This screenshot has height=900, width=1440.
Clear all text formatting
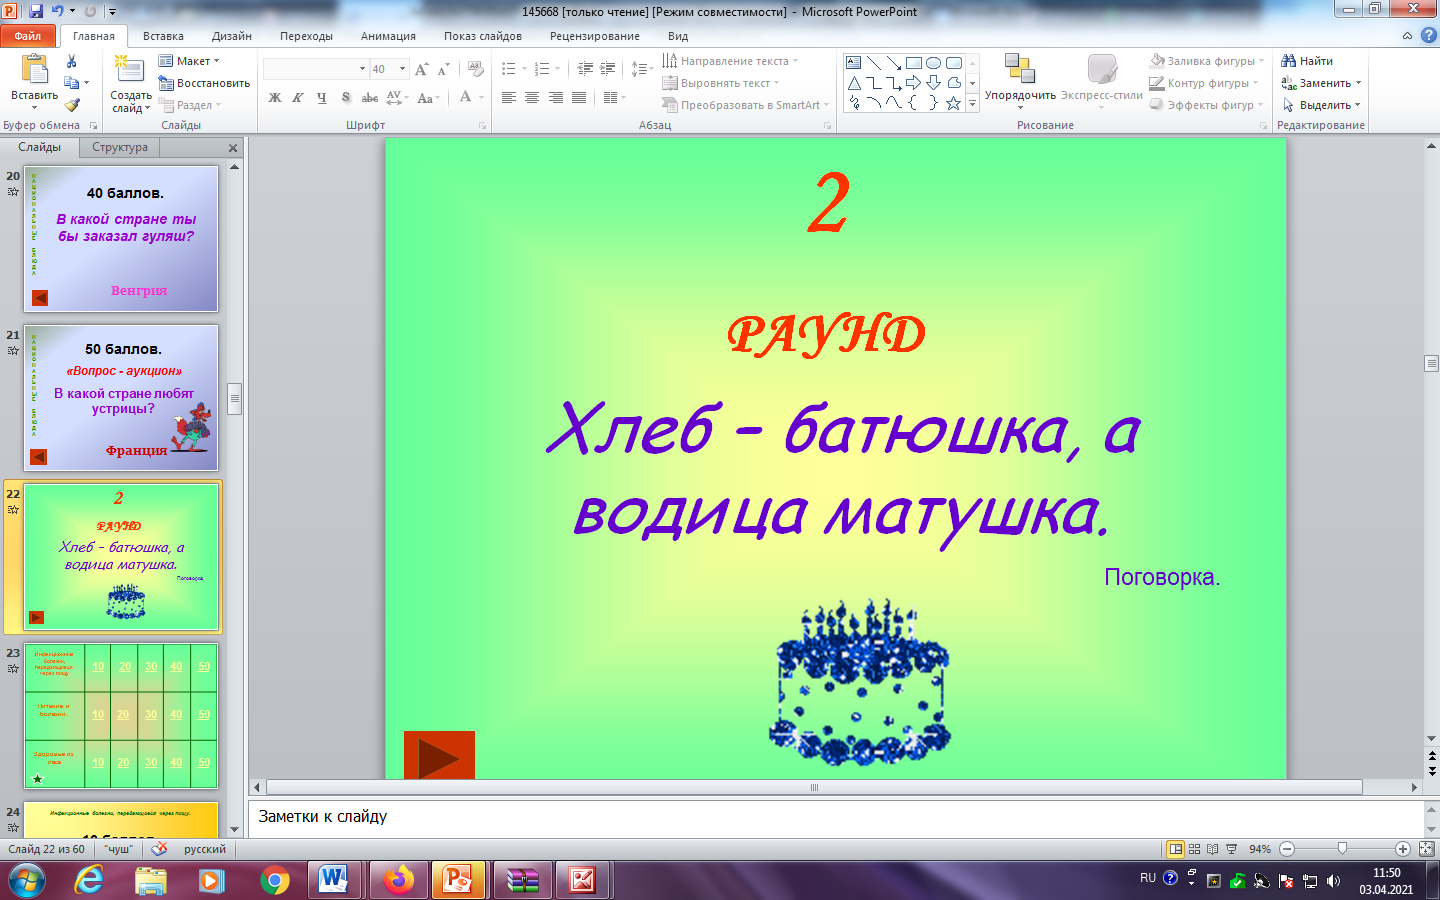(476, 69)
